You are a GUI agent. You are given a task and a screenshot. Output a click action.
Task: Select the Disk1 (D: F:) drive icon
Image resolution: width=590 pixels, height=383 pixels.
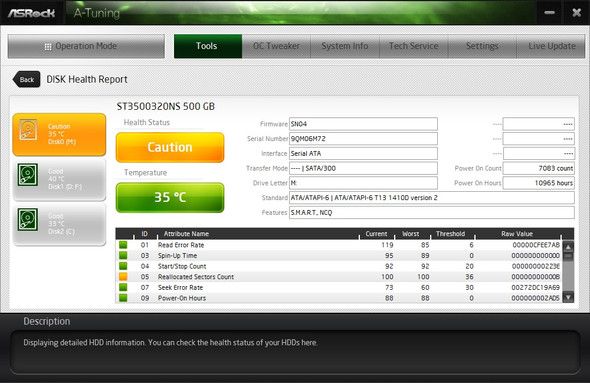[28, 175]
